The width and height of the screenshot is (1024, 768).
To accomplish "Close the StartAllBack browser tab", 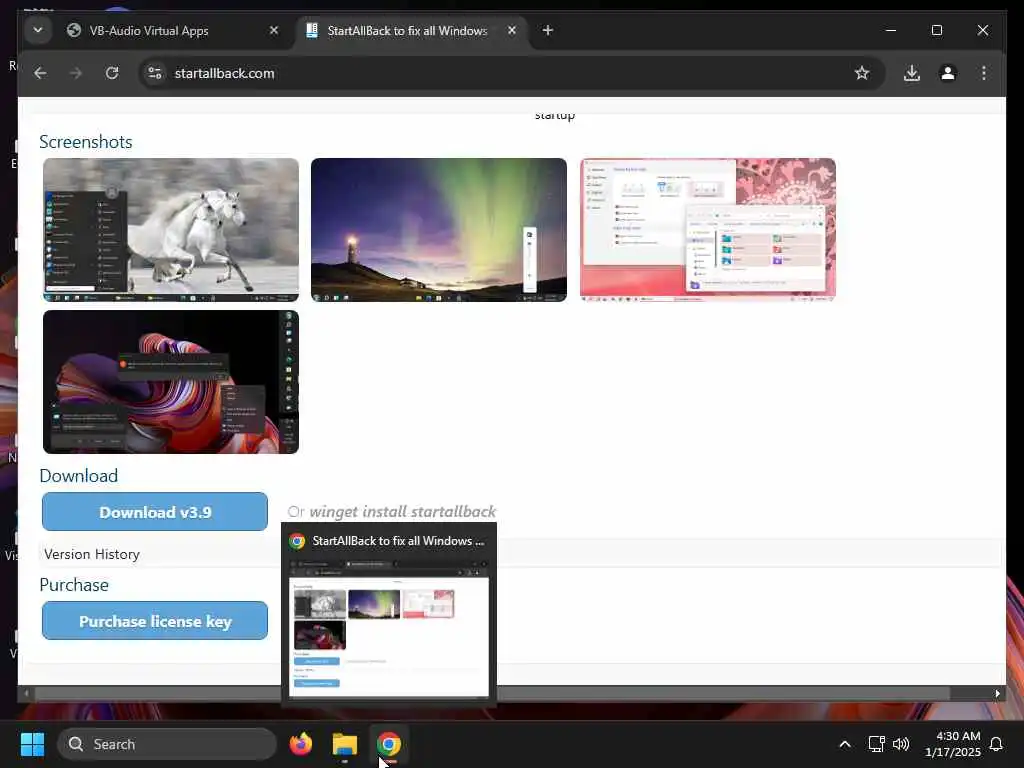I will click(x=512, y=30).
